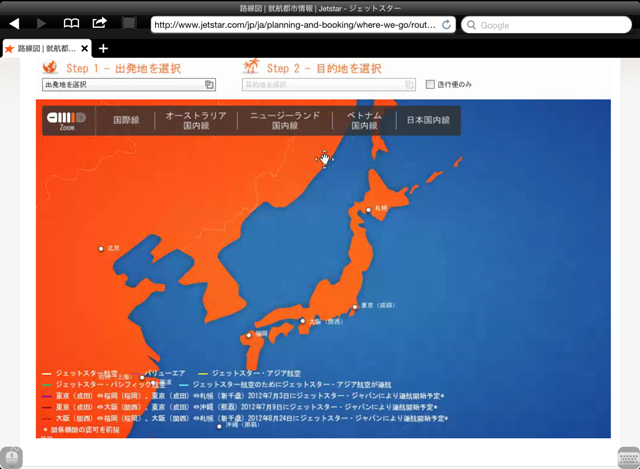The height and width of the screenshot is (469, 640).
Task: Open the bookmarks book icon
Action: click(71, 23)
